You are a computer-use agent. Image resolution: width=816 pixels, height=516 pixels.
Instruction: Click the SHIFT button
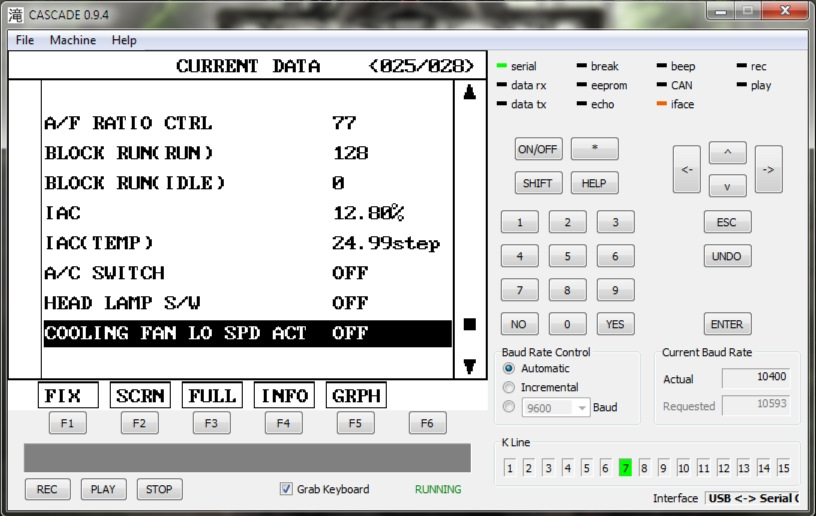coord(538,183)
